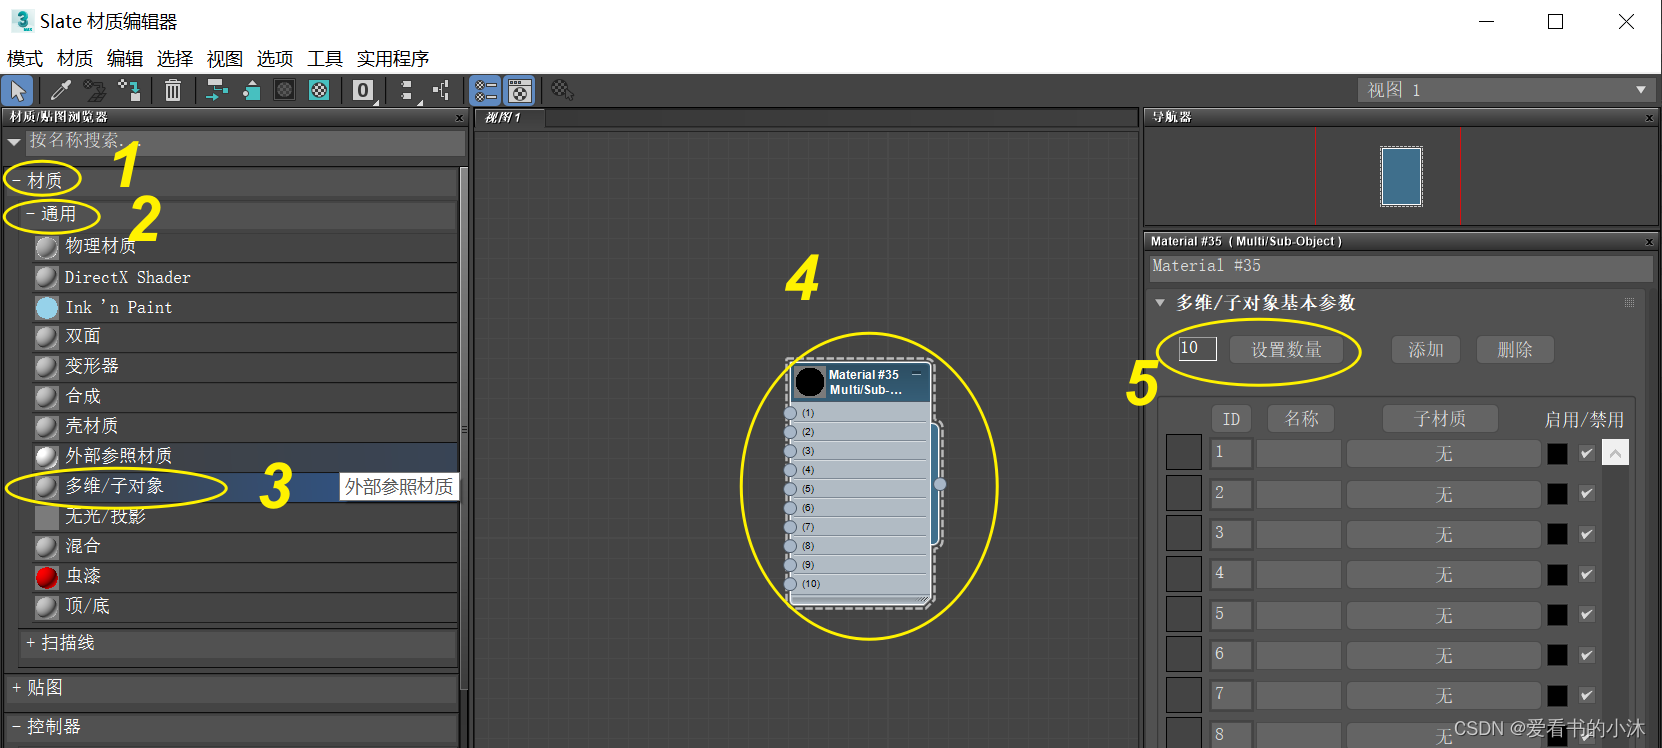This screenshot has height=748, width=1662.
Task: Toggle enable checkbox for sub-material 7
Action: point(1587,695)
